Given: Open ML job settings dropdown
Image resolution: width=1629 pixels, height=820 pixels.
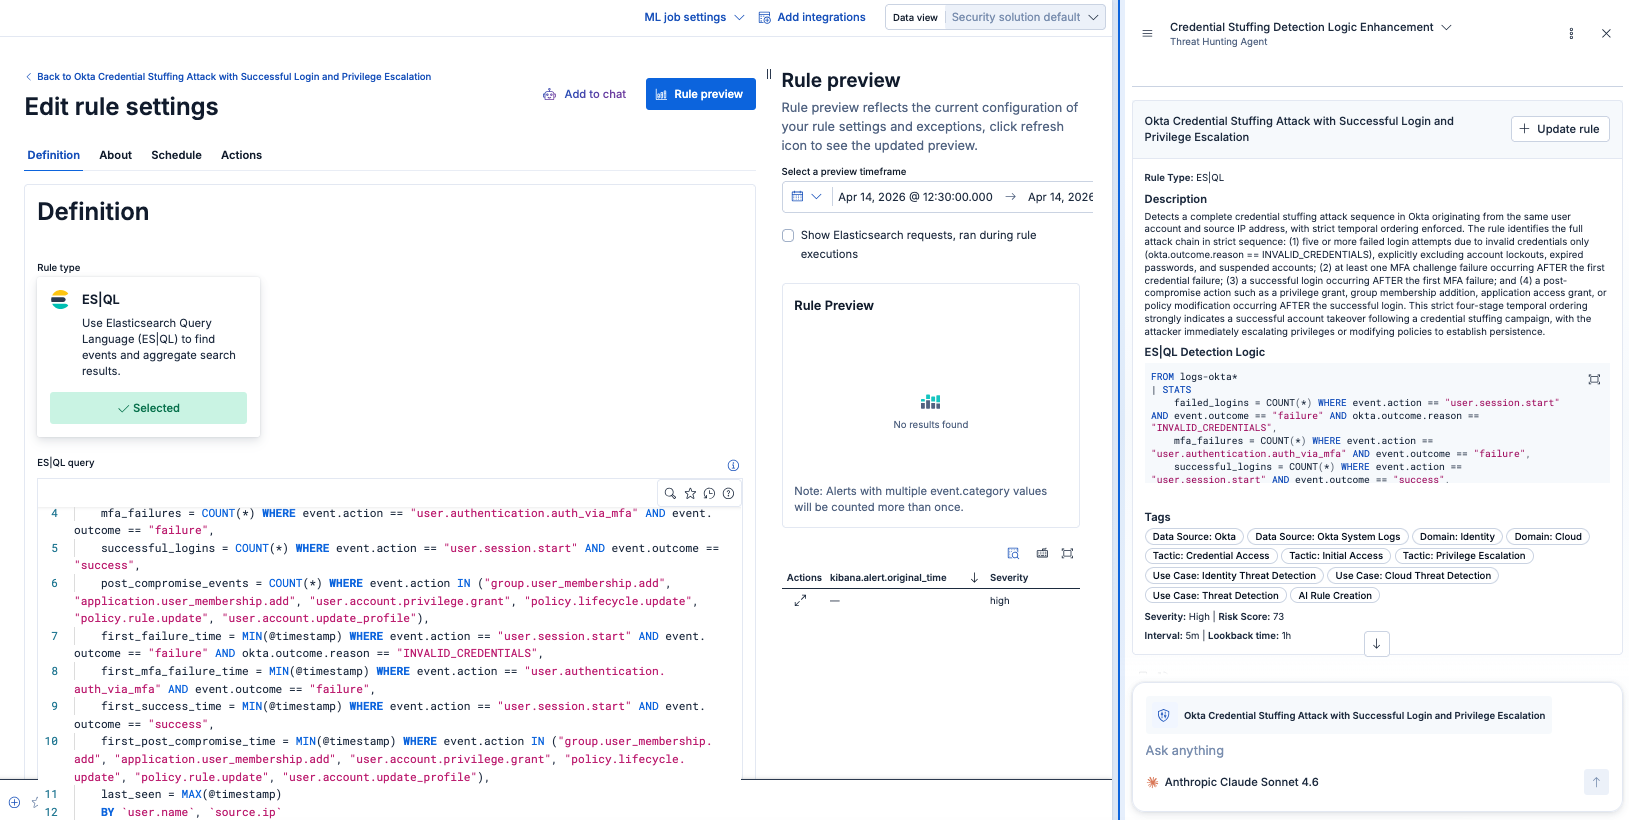Looking at the screenshot, I should 694,17.
